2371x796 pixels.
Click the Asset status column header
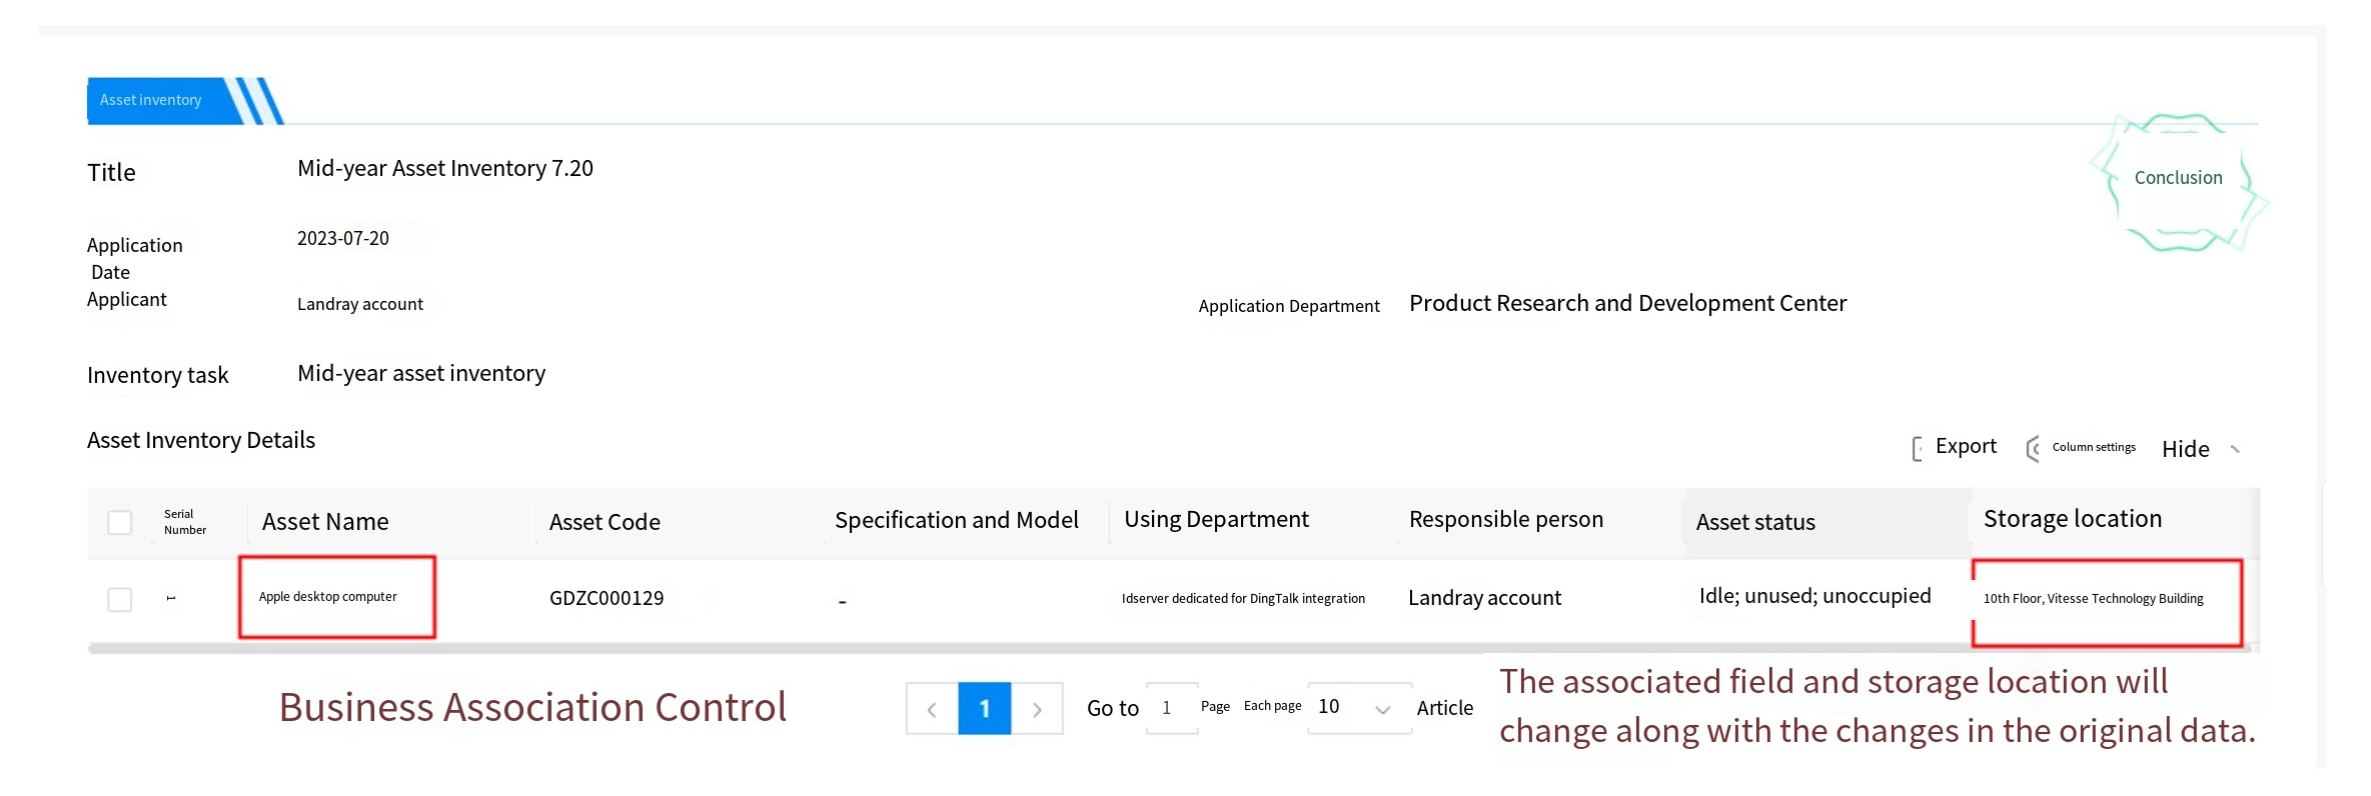[x=1755, y=522]
